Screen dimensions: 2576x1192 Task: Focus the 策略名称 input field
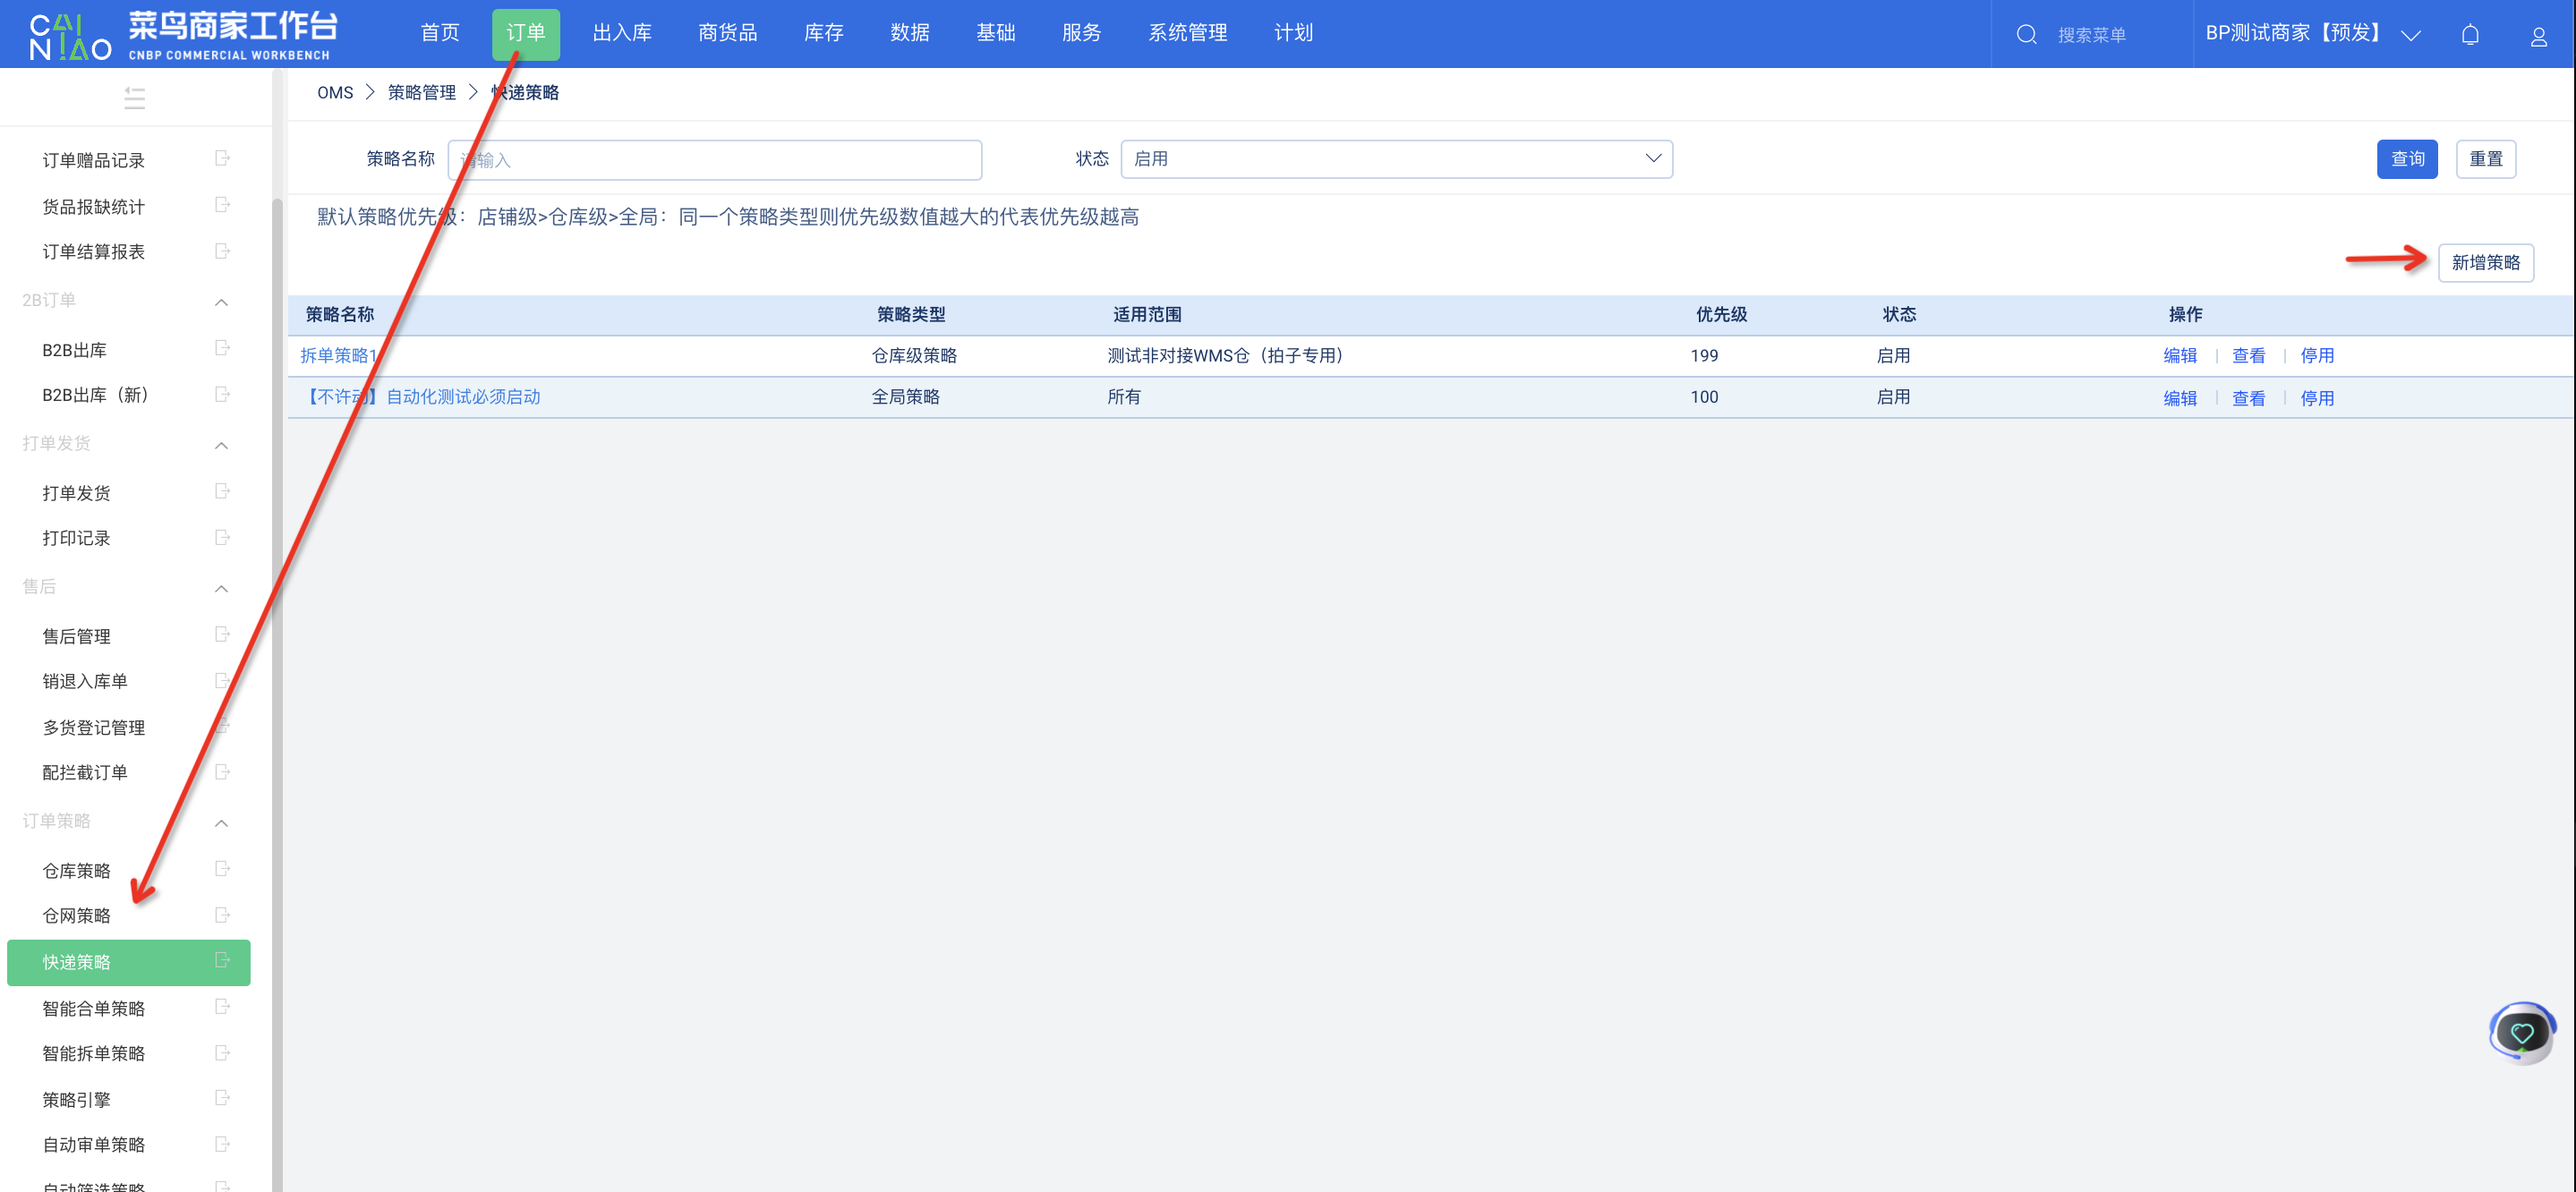[x=714, y=160]
